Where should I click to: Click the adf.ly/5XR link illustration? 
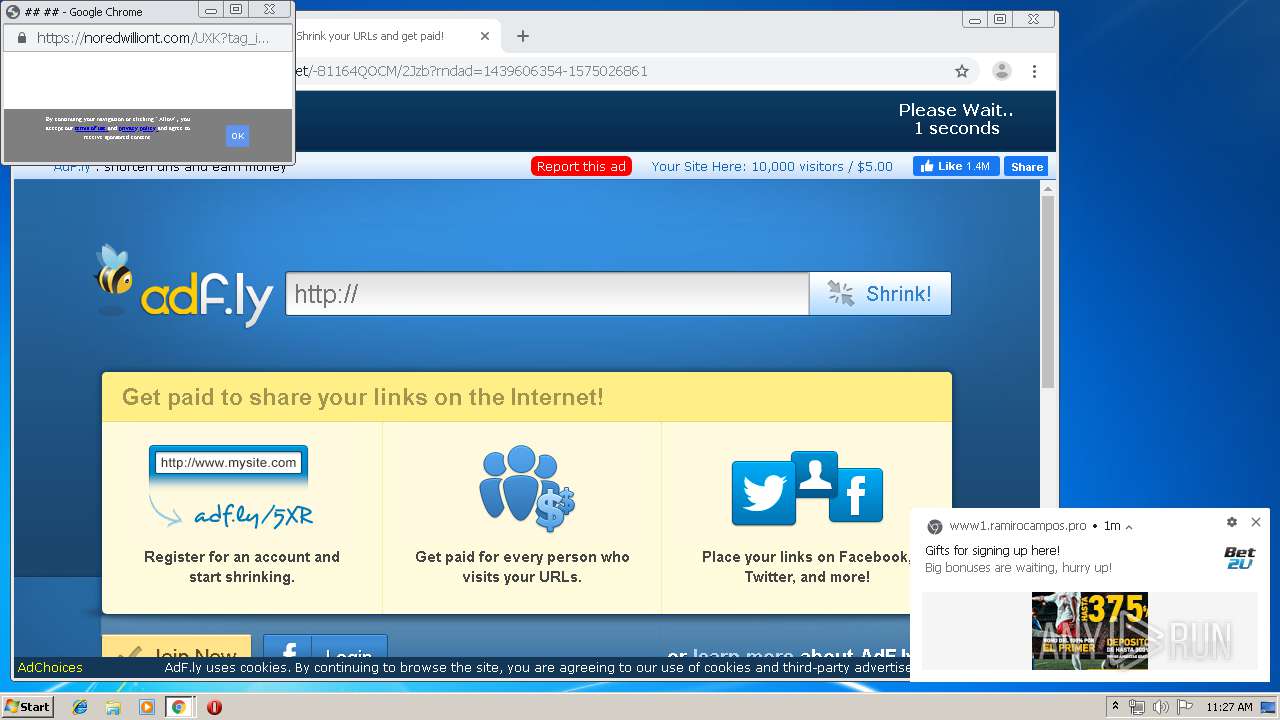click(x=231, y=487)
